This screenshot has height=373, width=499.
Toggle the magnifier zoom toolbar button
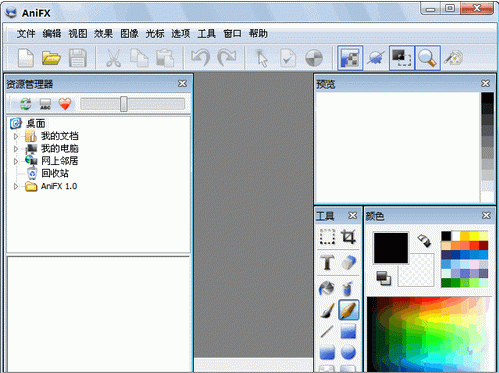coord(428,58)
